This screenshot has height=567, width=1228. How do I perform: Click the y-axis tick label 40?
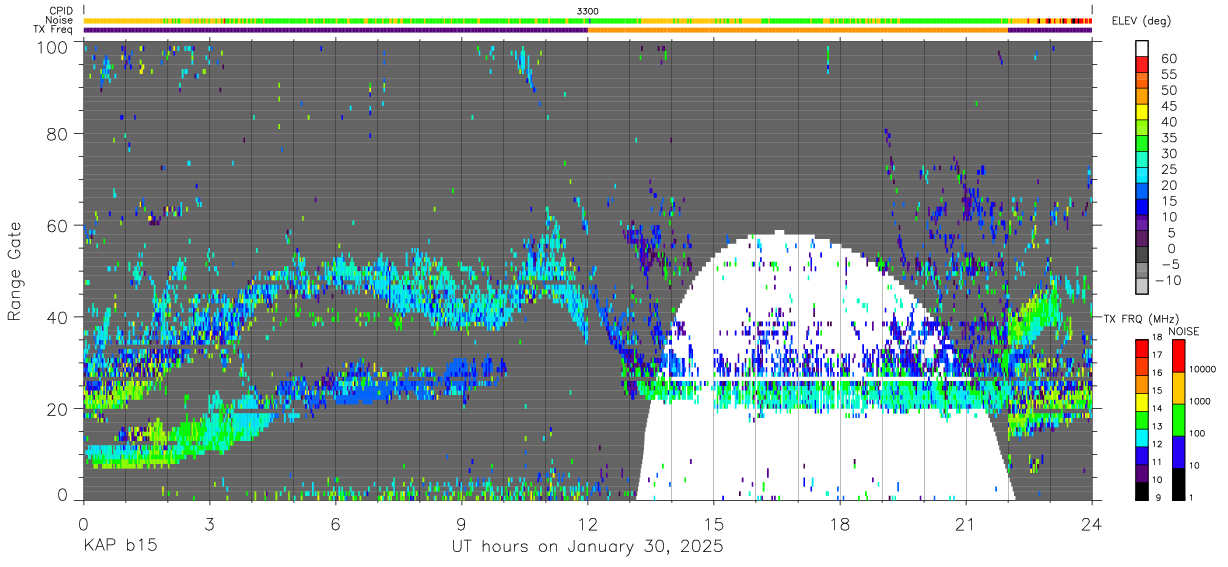click(x=59, y=317)
